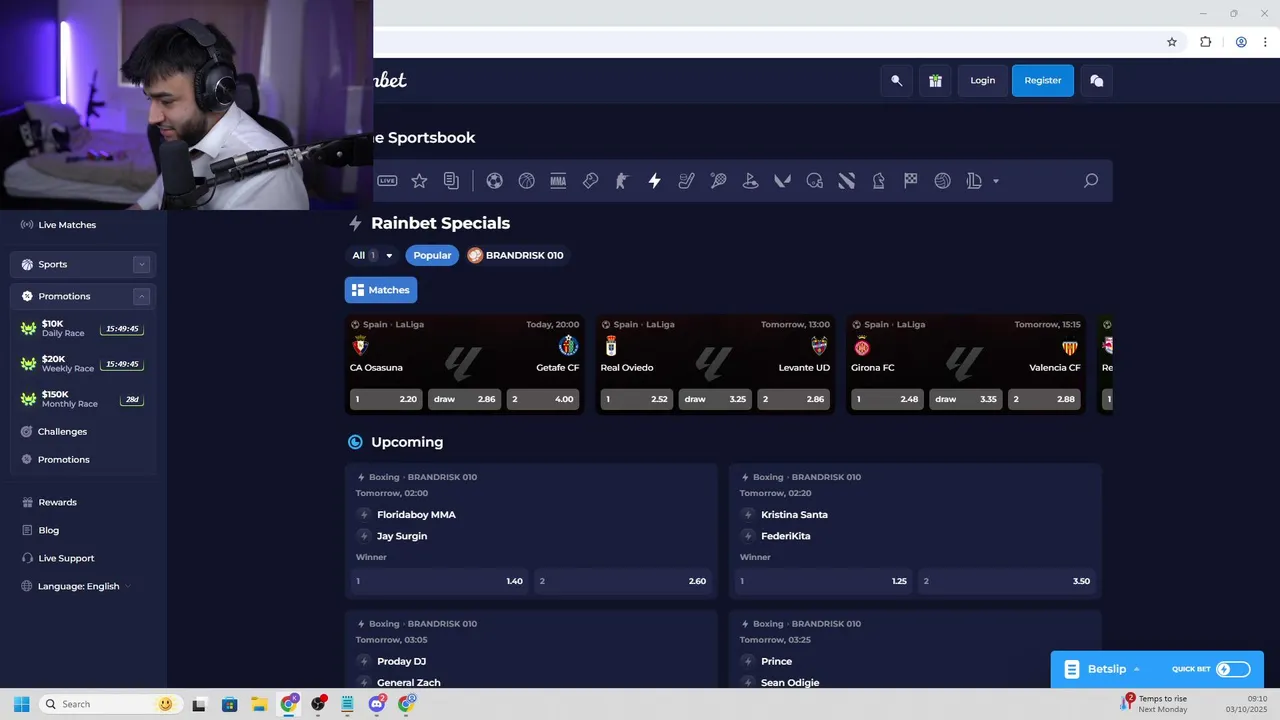Switch to the Matches view
This screenshot has height=720, width=1280.
381,290
